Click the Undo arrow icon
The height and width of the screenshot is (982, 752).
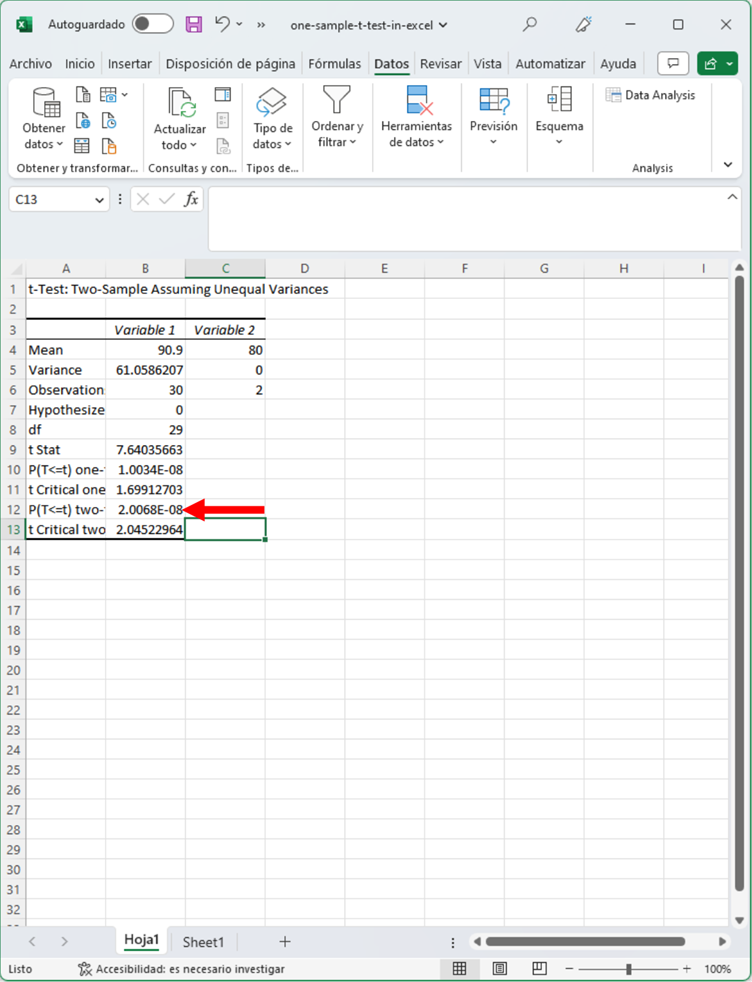click(x=222, y=24)
